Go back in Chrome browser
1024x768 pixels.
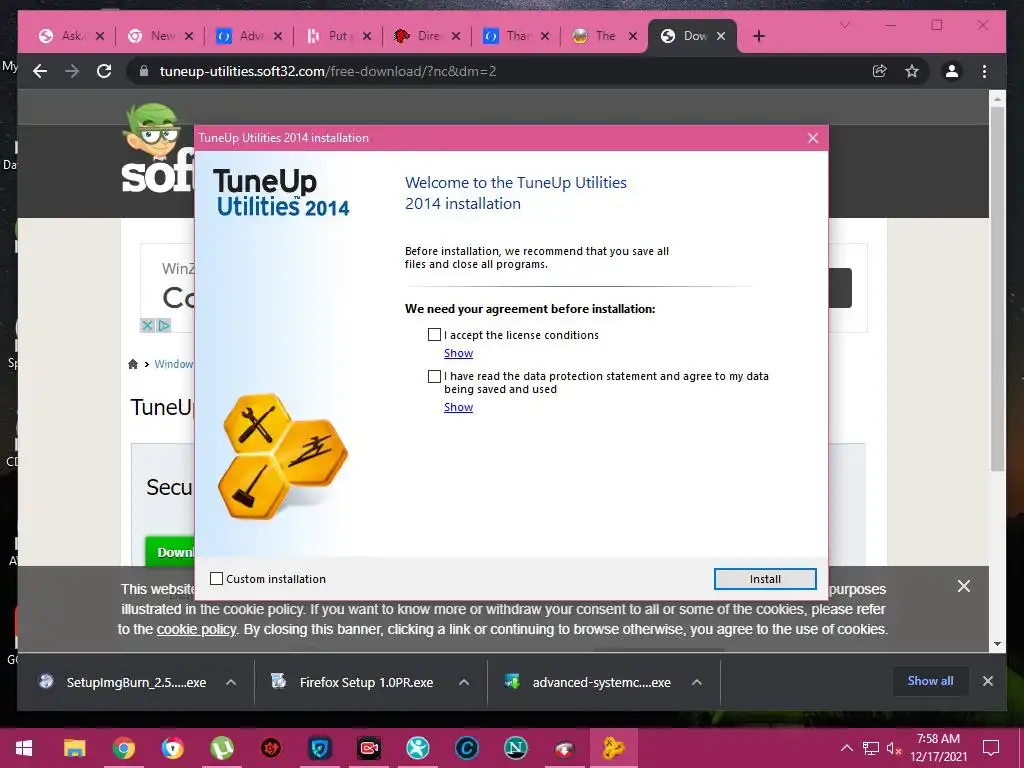(x=40, y=71)
